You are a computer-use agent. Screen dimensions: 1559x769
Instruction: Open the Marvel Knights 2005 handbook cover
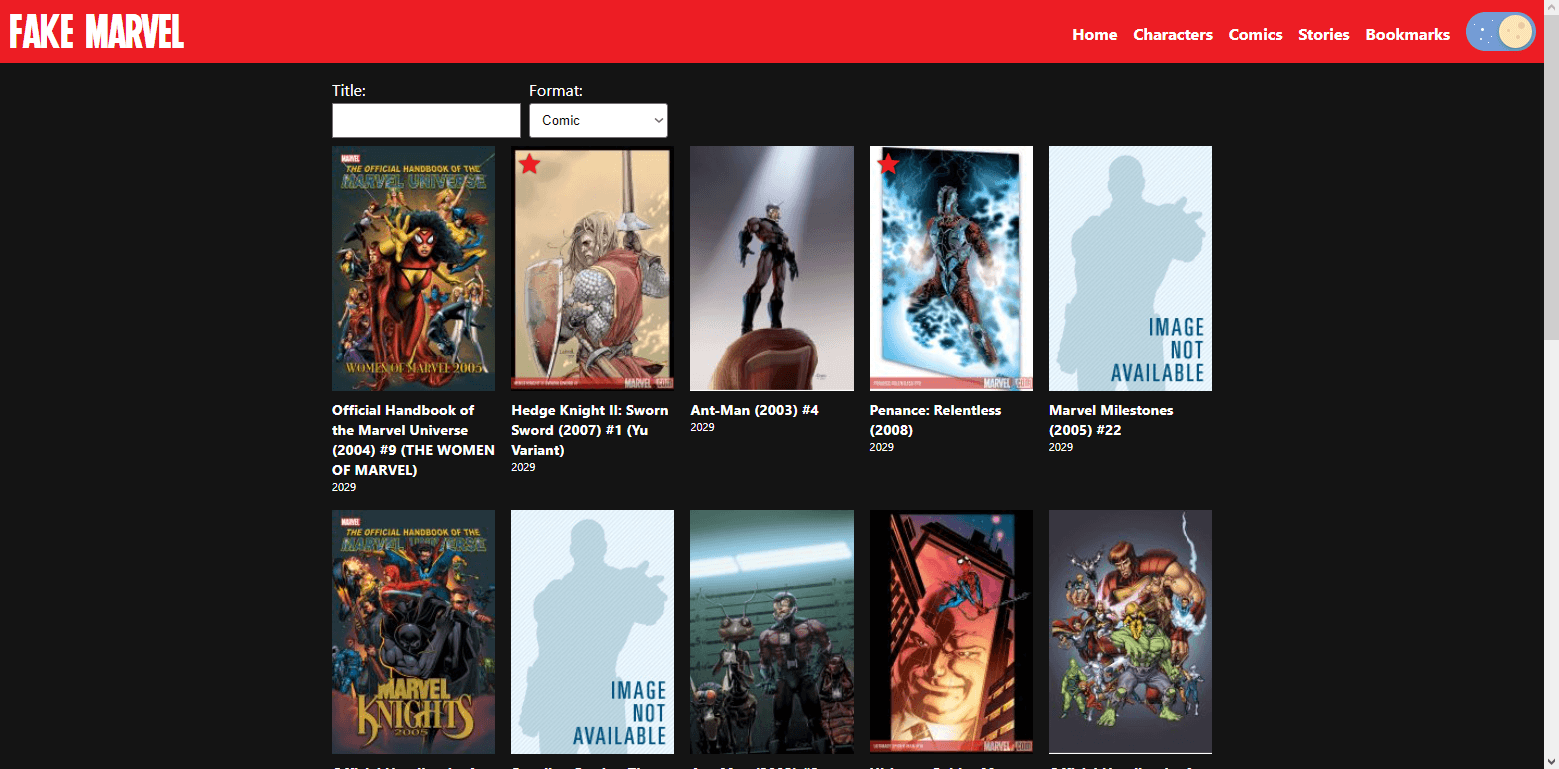413,632
